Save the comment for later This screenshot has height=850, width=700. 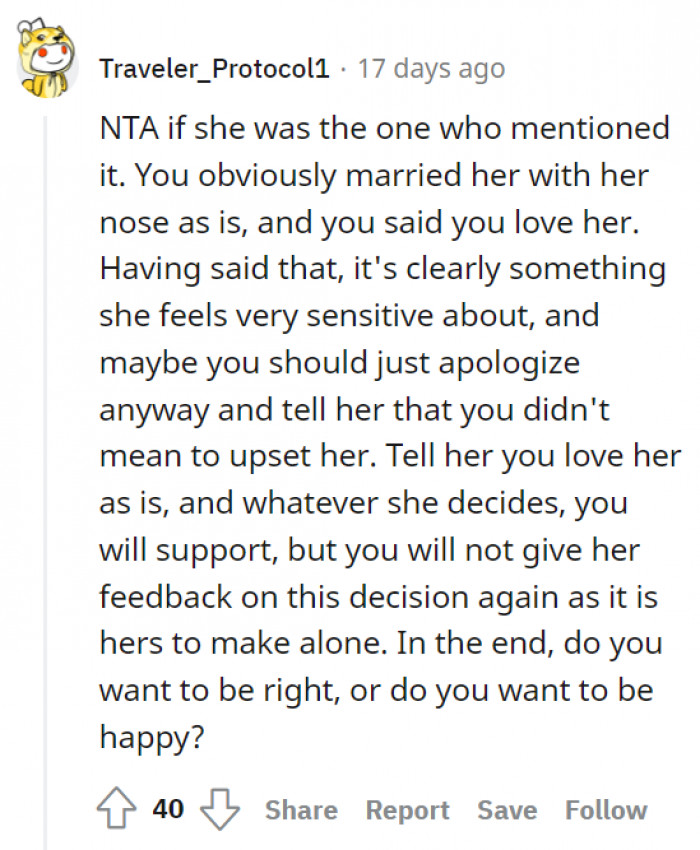click(506, 810)
